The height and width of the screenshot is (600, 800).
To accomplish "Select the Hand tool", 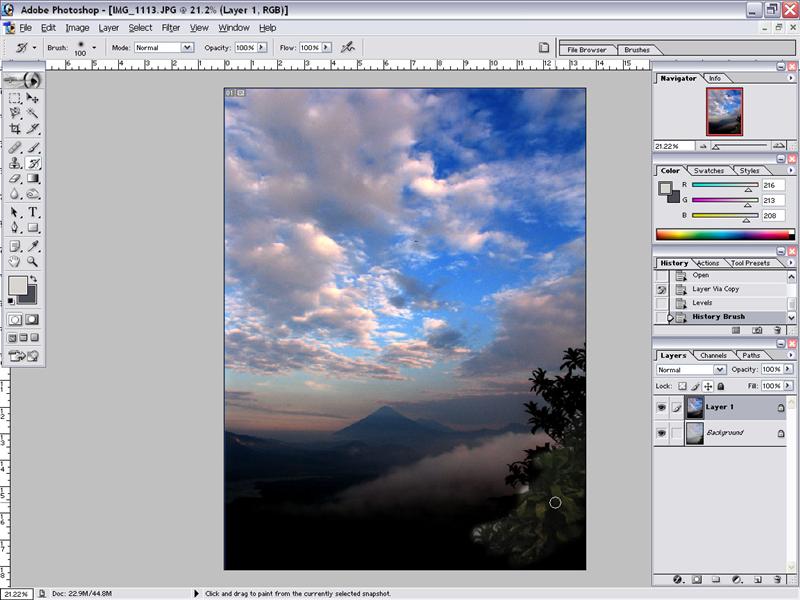I will pos(15,262).
